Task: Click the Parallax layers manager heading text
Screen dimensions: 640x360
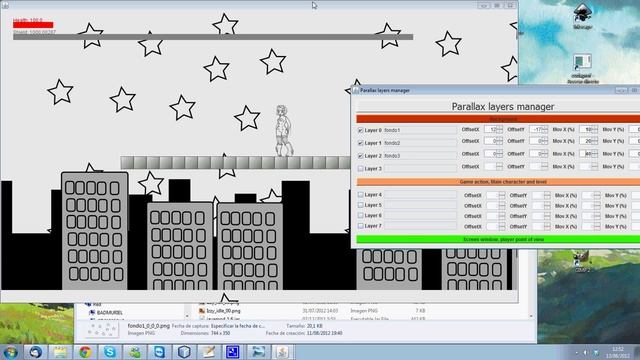Action: pyautogui.click(x=503, y=107)
